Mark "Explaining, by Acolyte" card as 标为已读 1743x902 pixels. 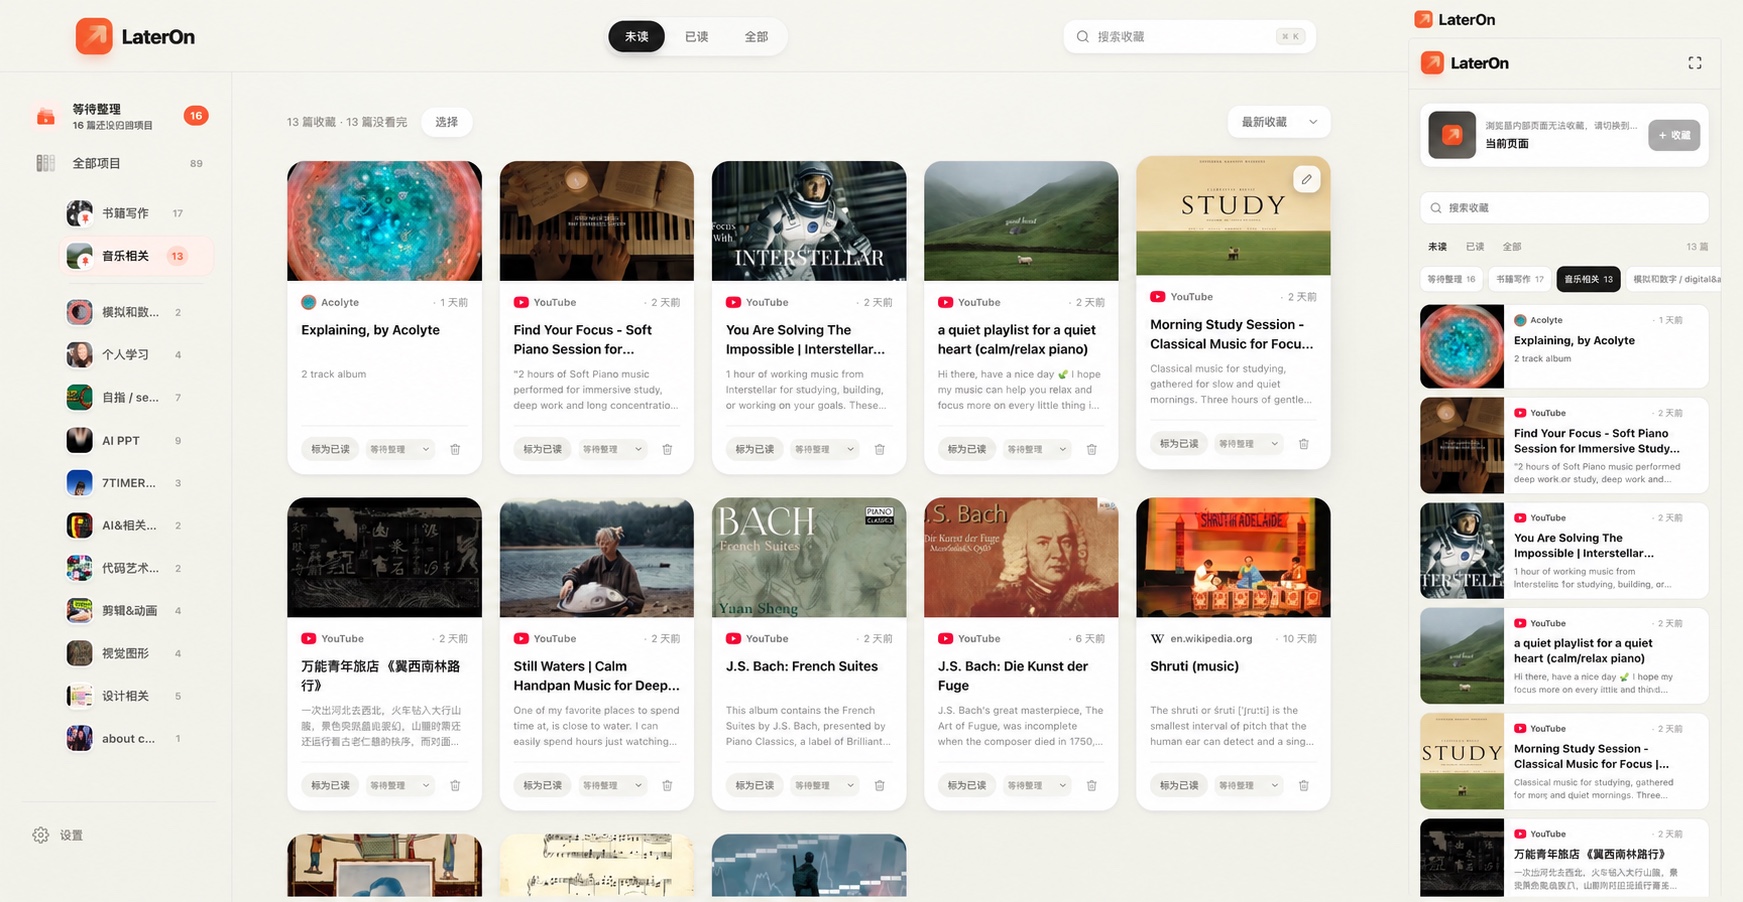[330, 450]
